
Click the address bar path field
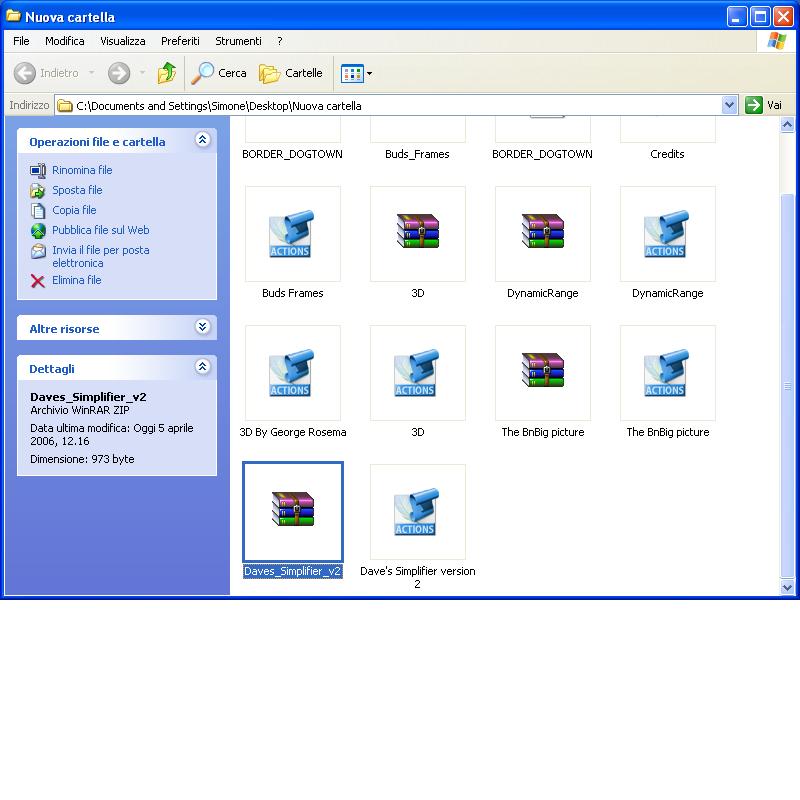point(390,105)
